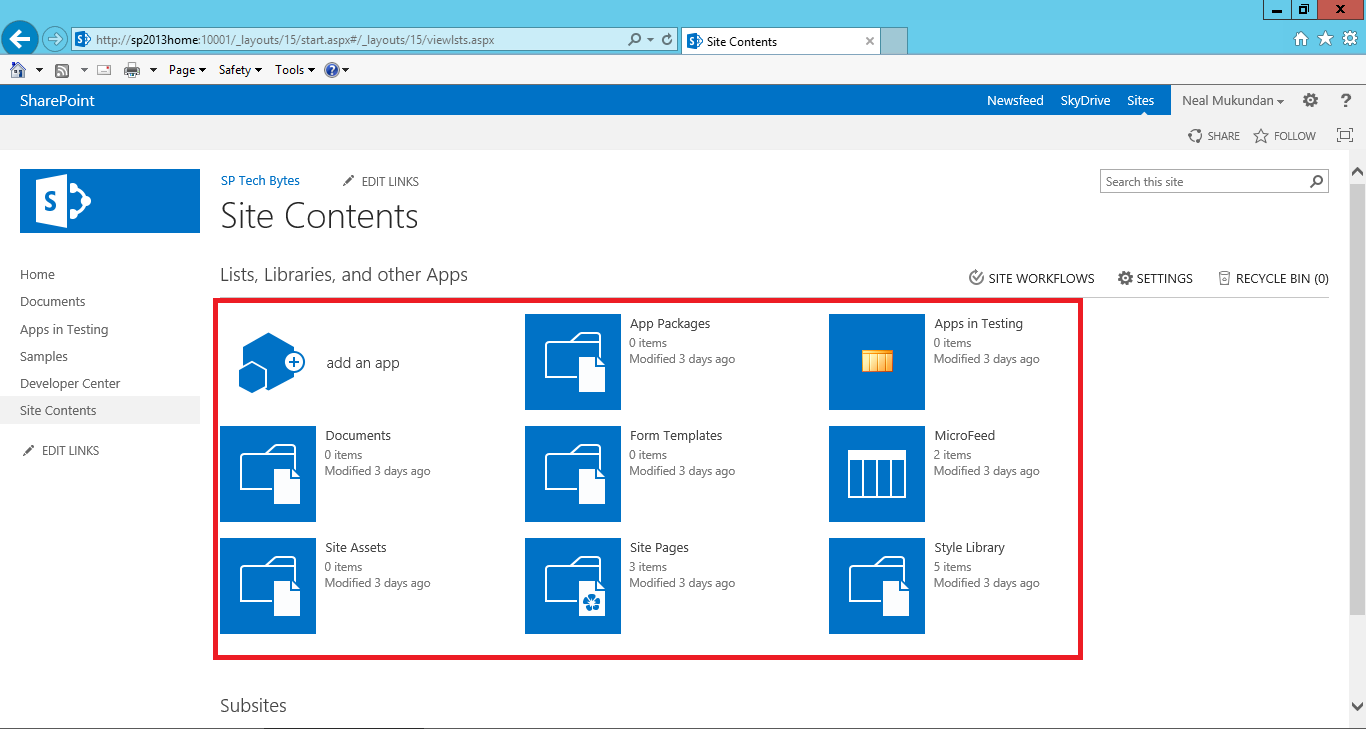Open the Page dropdown menu
Image resolution: width=1366 pixels, height=729 pixels.
187,70
